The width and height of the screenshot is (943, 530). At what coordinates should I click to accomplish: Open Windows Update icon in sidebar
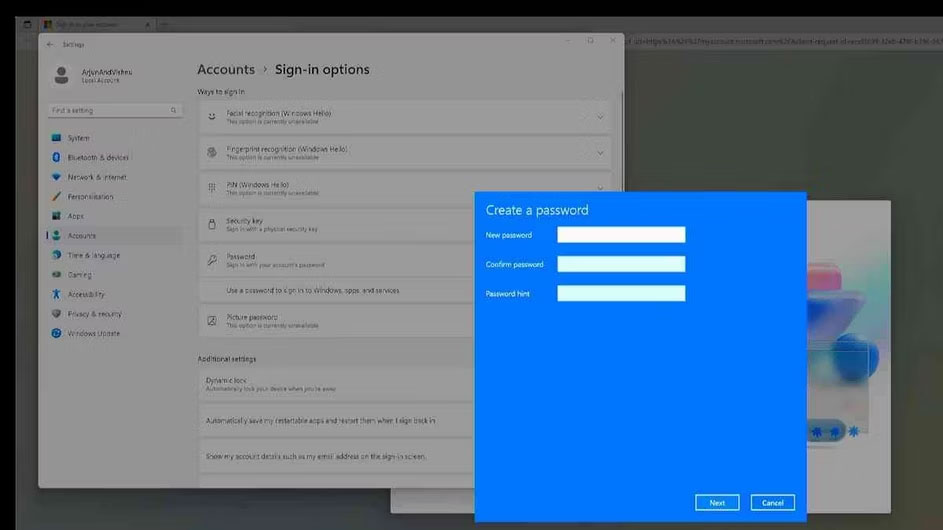point(57,333)
